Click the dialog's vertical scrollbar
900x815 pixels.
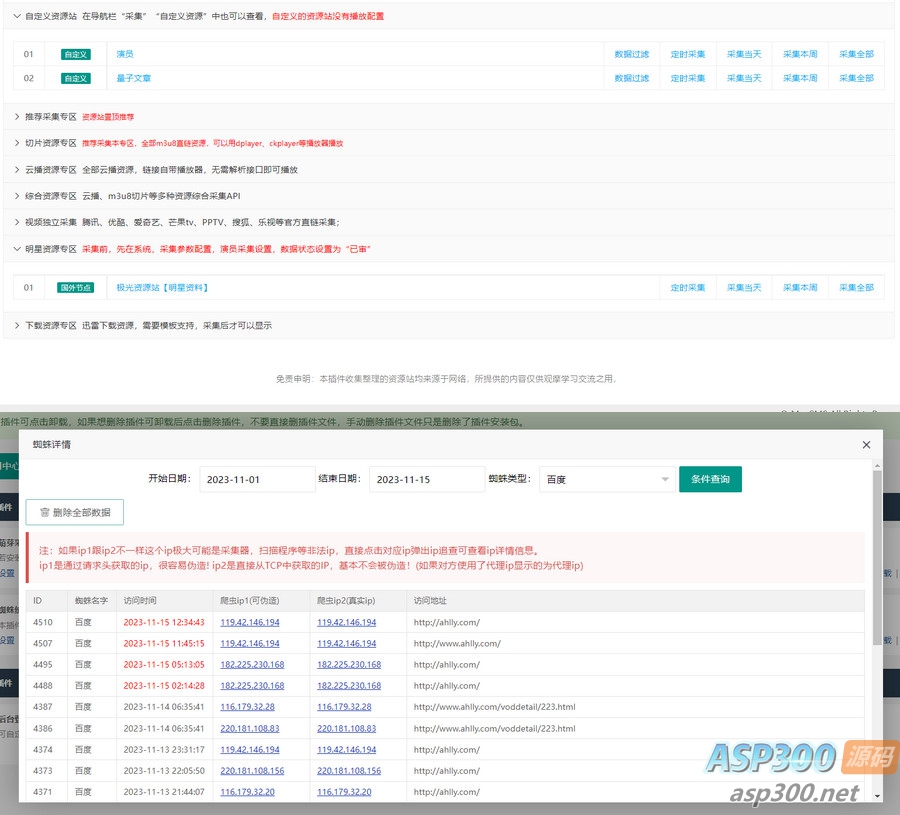click(877, 560)
